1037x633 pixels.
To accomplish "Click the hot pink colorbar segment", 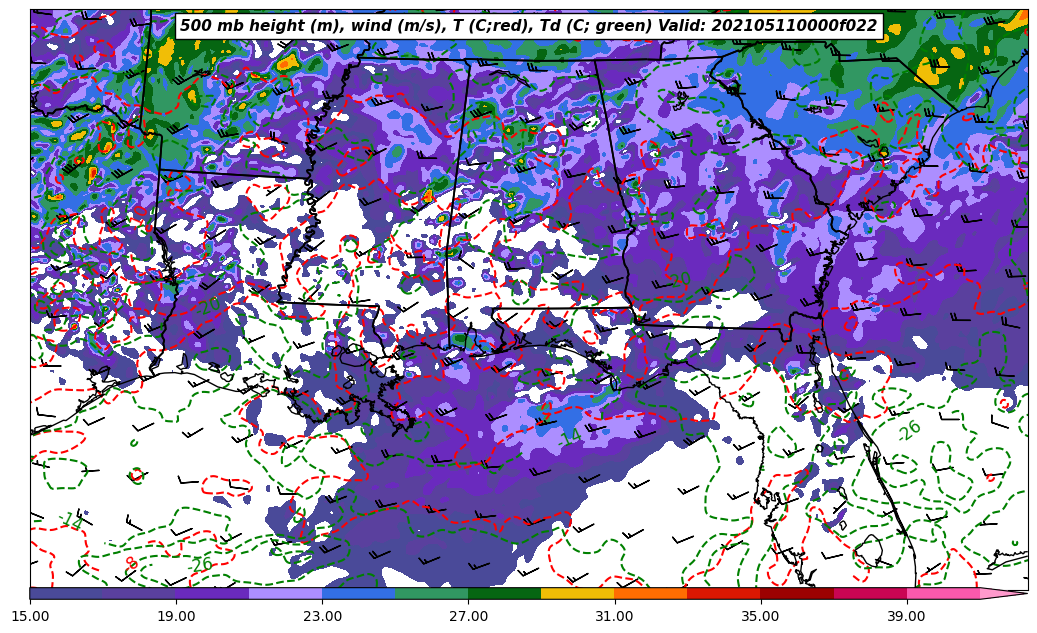I will pyautogui.click(x=942, y=593).
